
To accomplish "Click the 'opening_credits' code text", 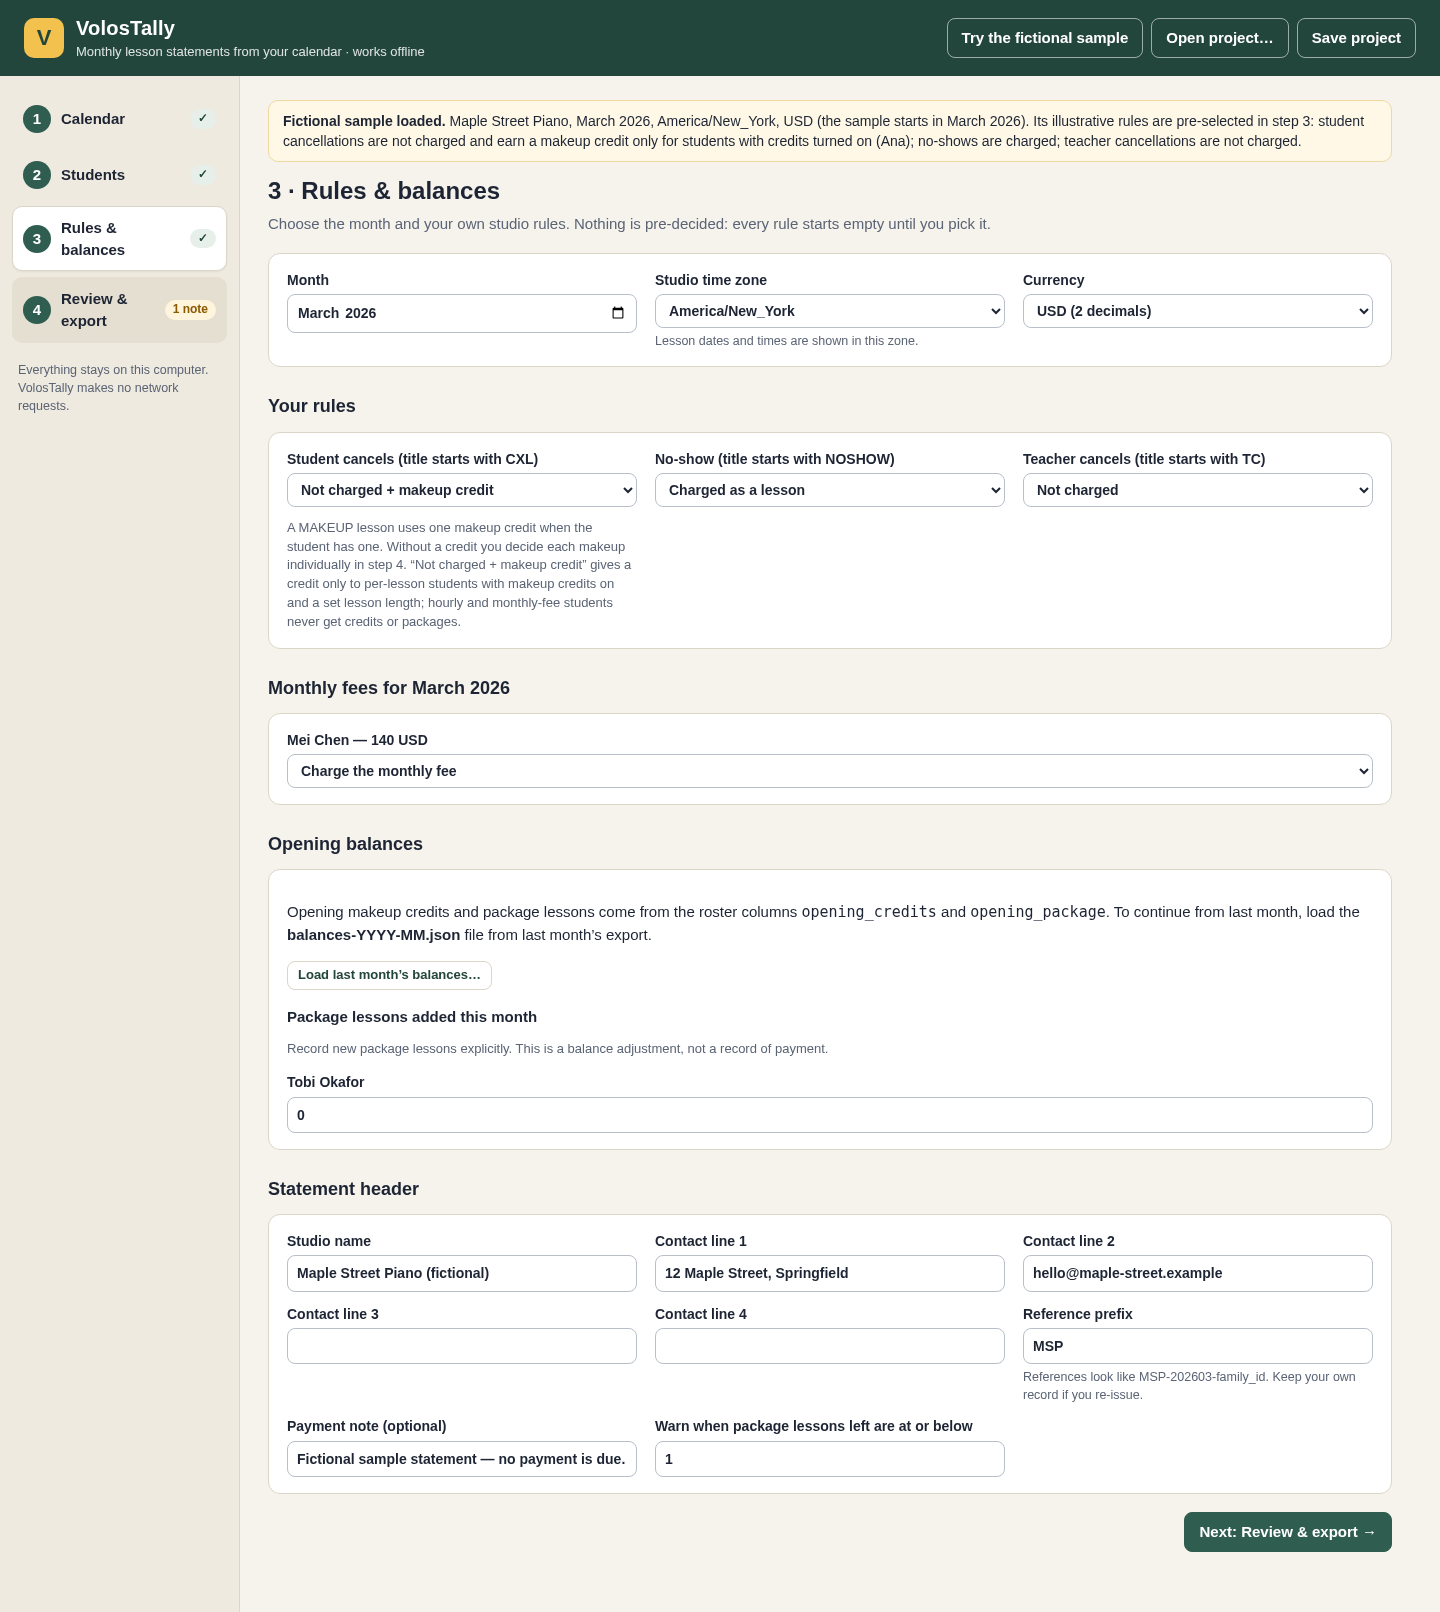I will coord(869,912).
